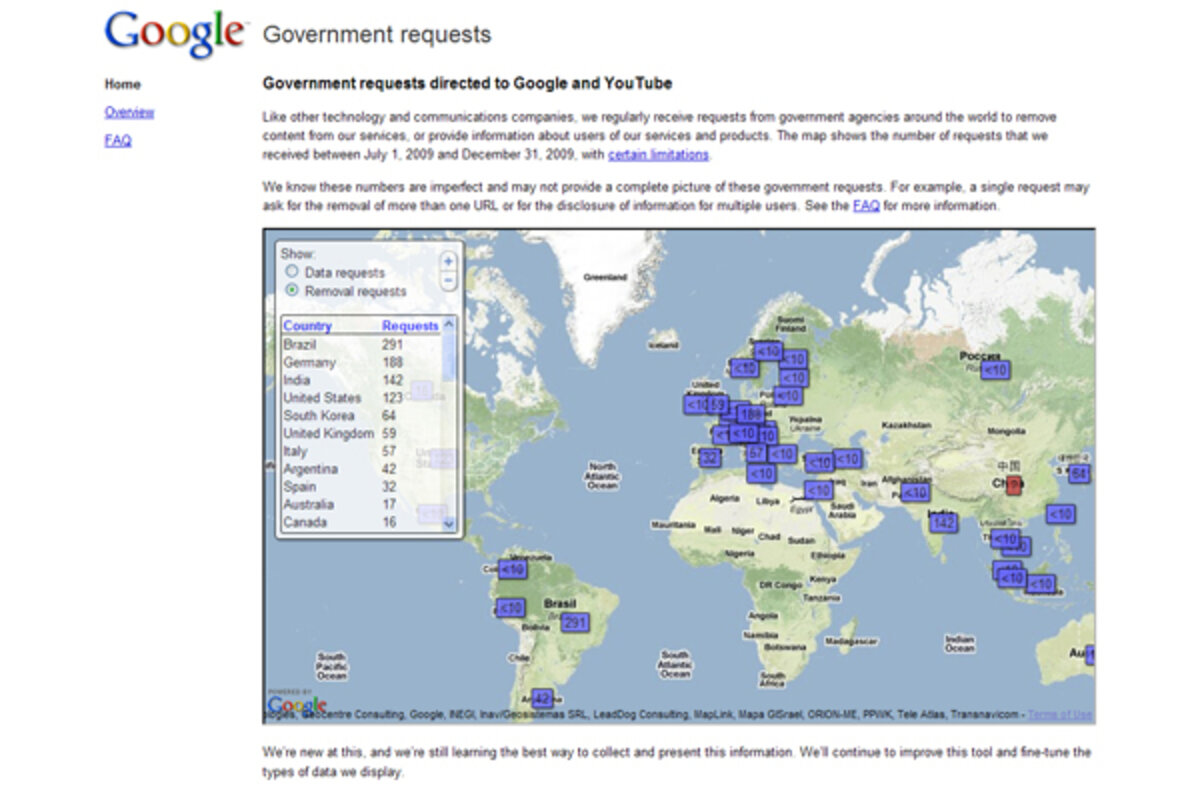The image size is (1200, 800).
Task: Zoom in the map with plus button
Action: [448, 261]
